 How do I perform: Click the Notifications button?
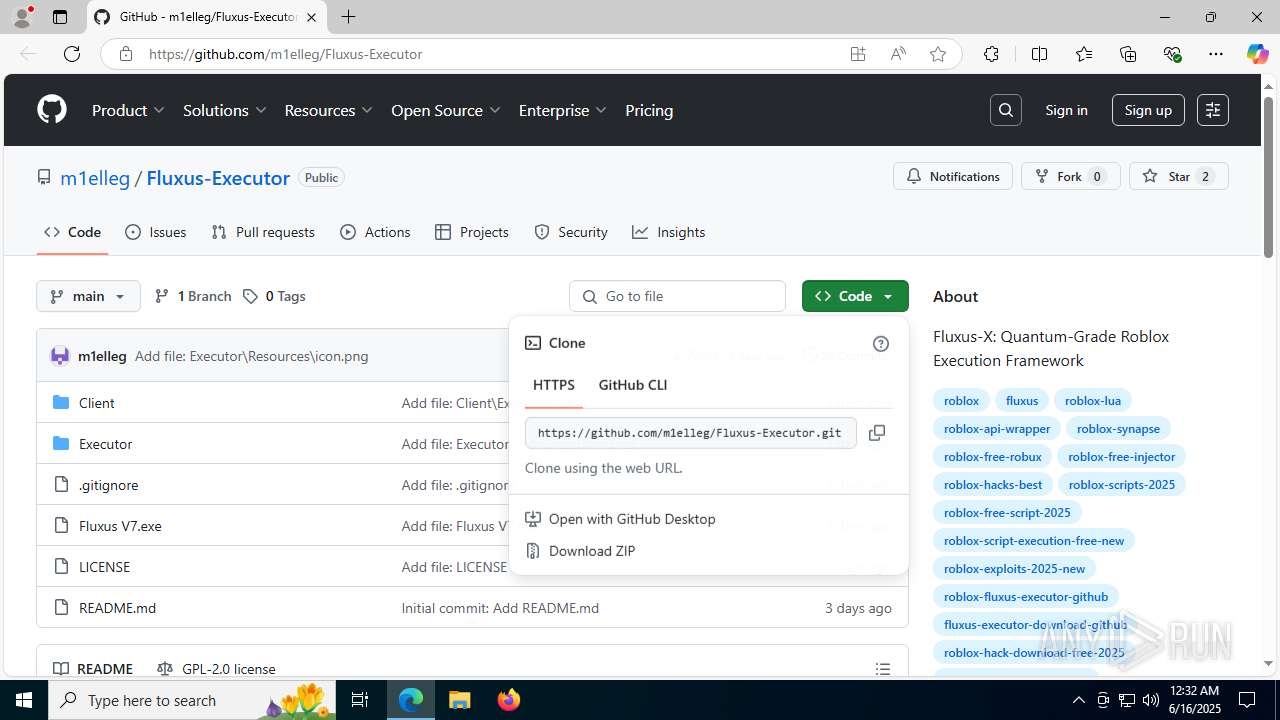pyautogui.click(x=953, y=176)
